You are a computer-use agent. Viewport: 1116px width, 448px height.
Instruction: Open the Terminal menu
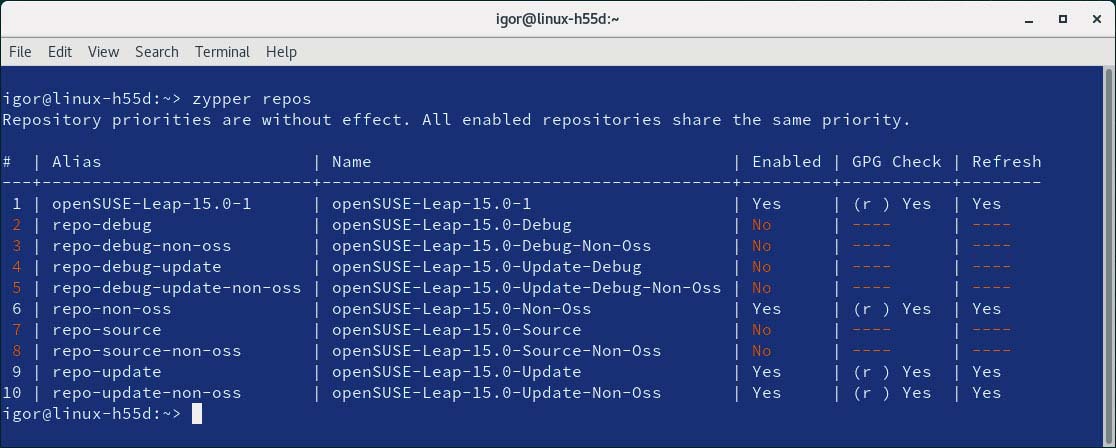click(222, 52)
